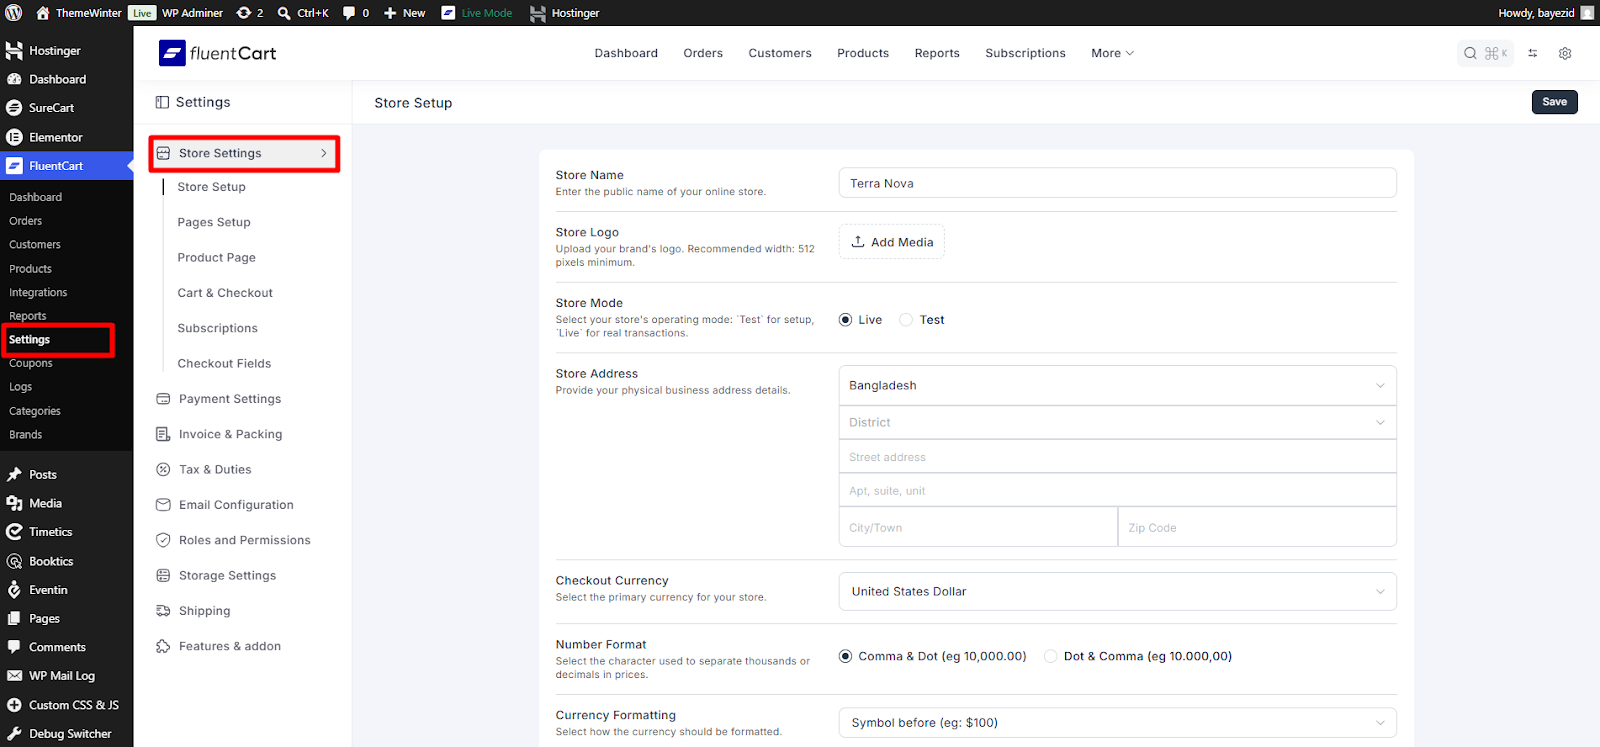Screen dimensions: 1600x747
Task: Click the search icon in the header
Action: [x=1470, y=53]
